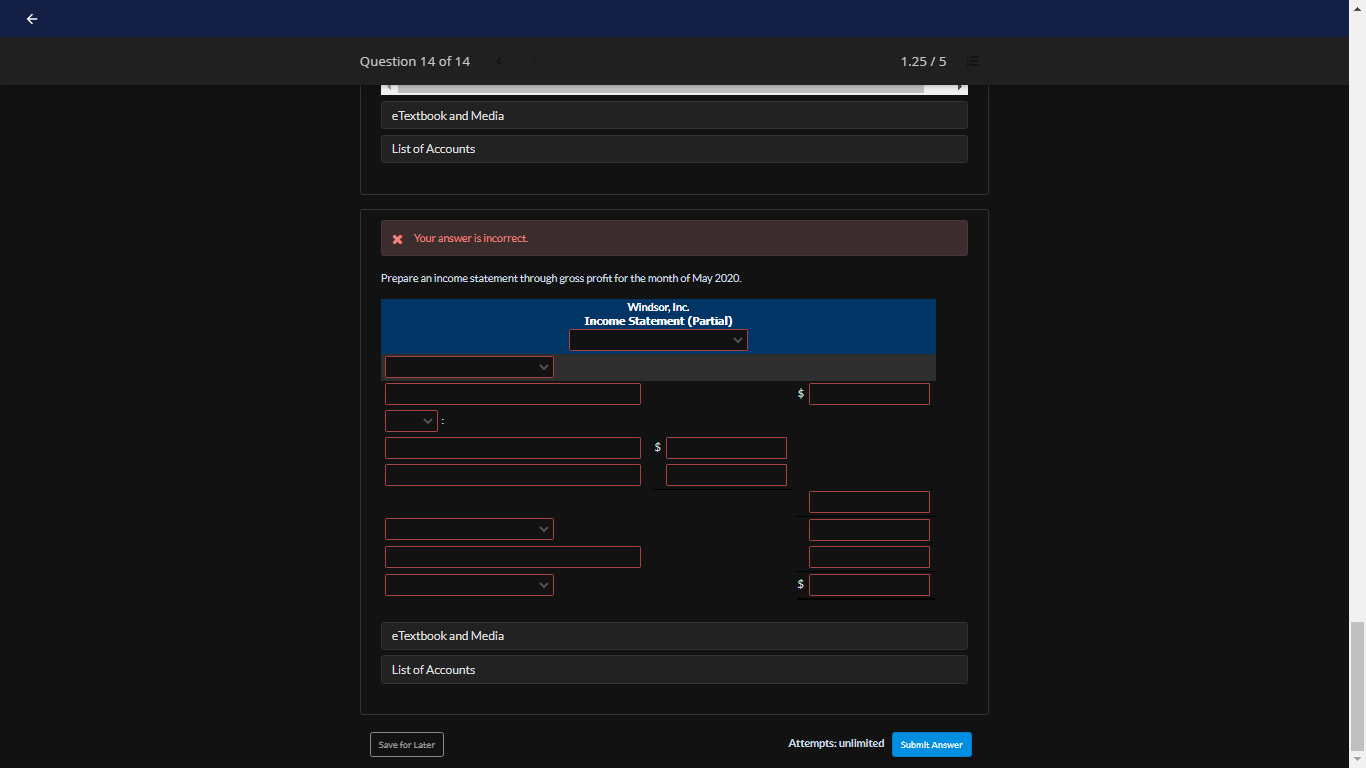Go to the previous question chevron
This screenshot has height=768, width=1366.
499,62
